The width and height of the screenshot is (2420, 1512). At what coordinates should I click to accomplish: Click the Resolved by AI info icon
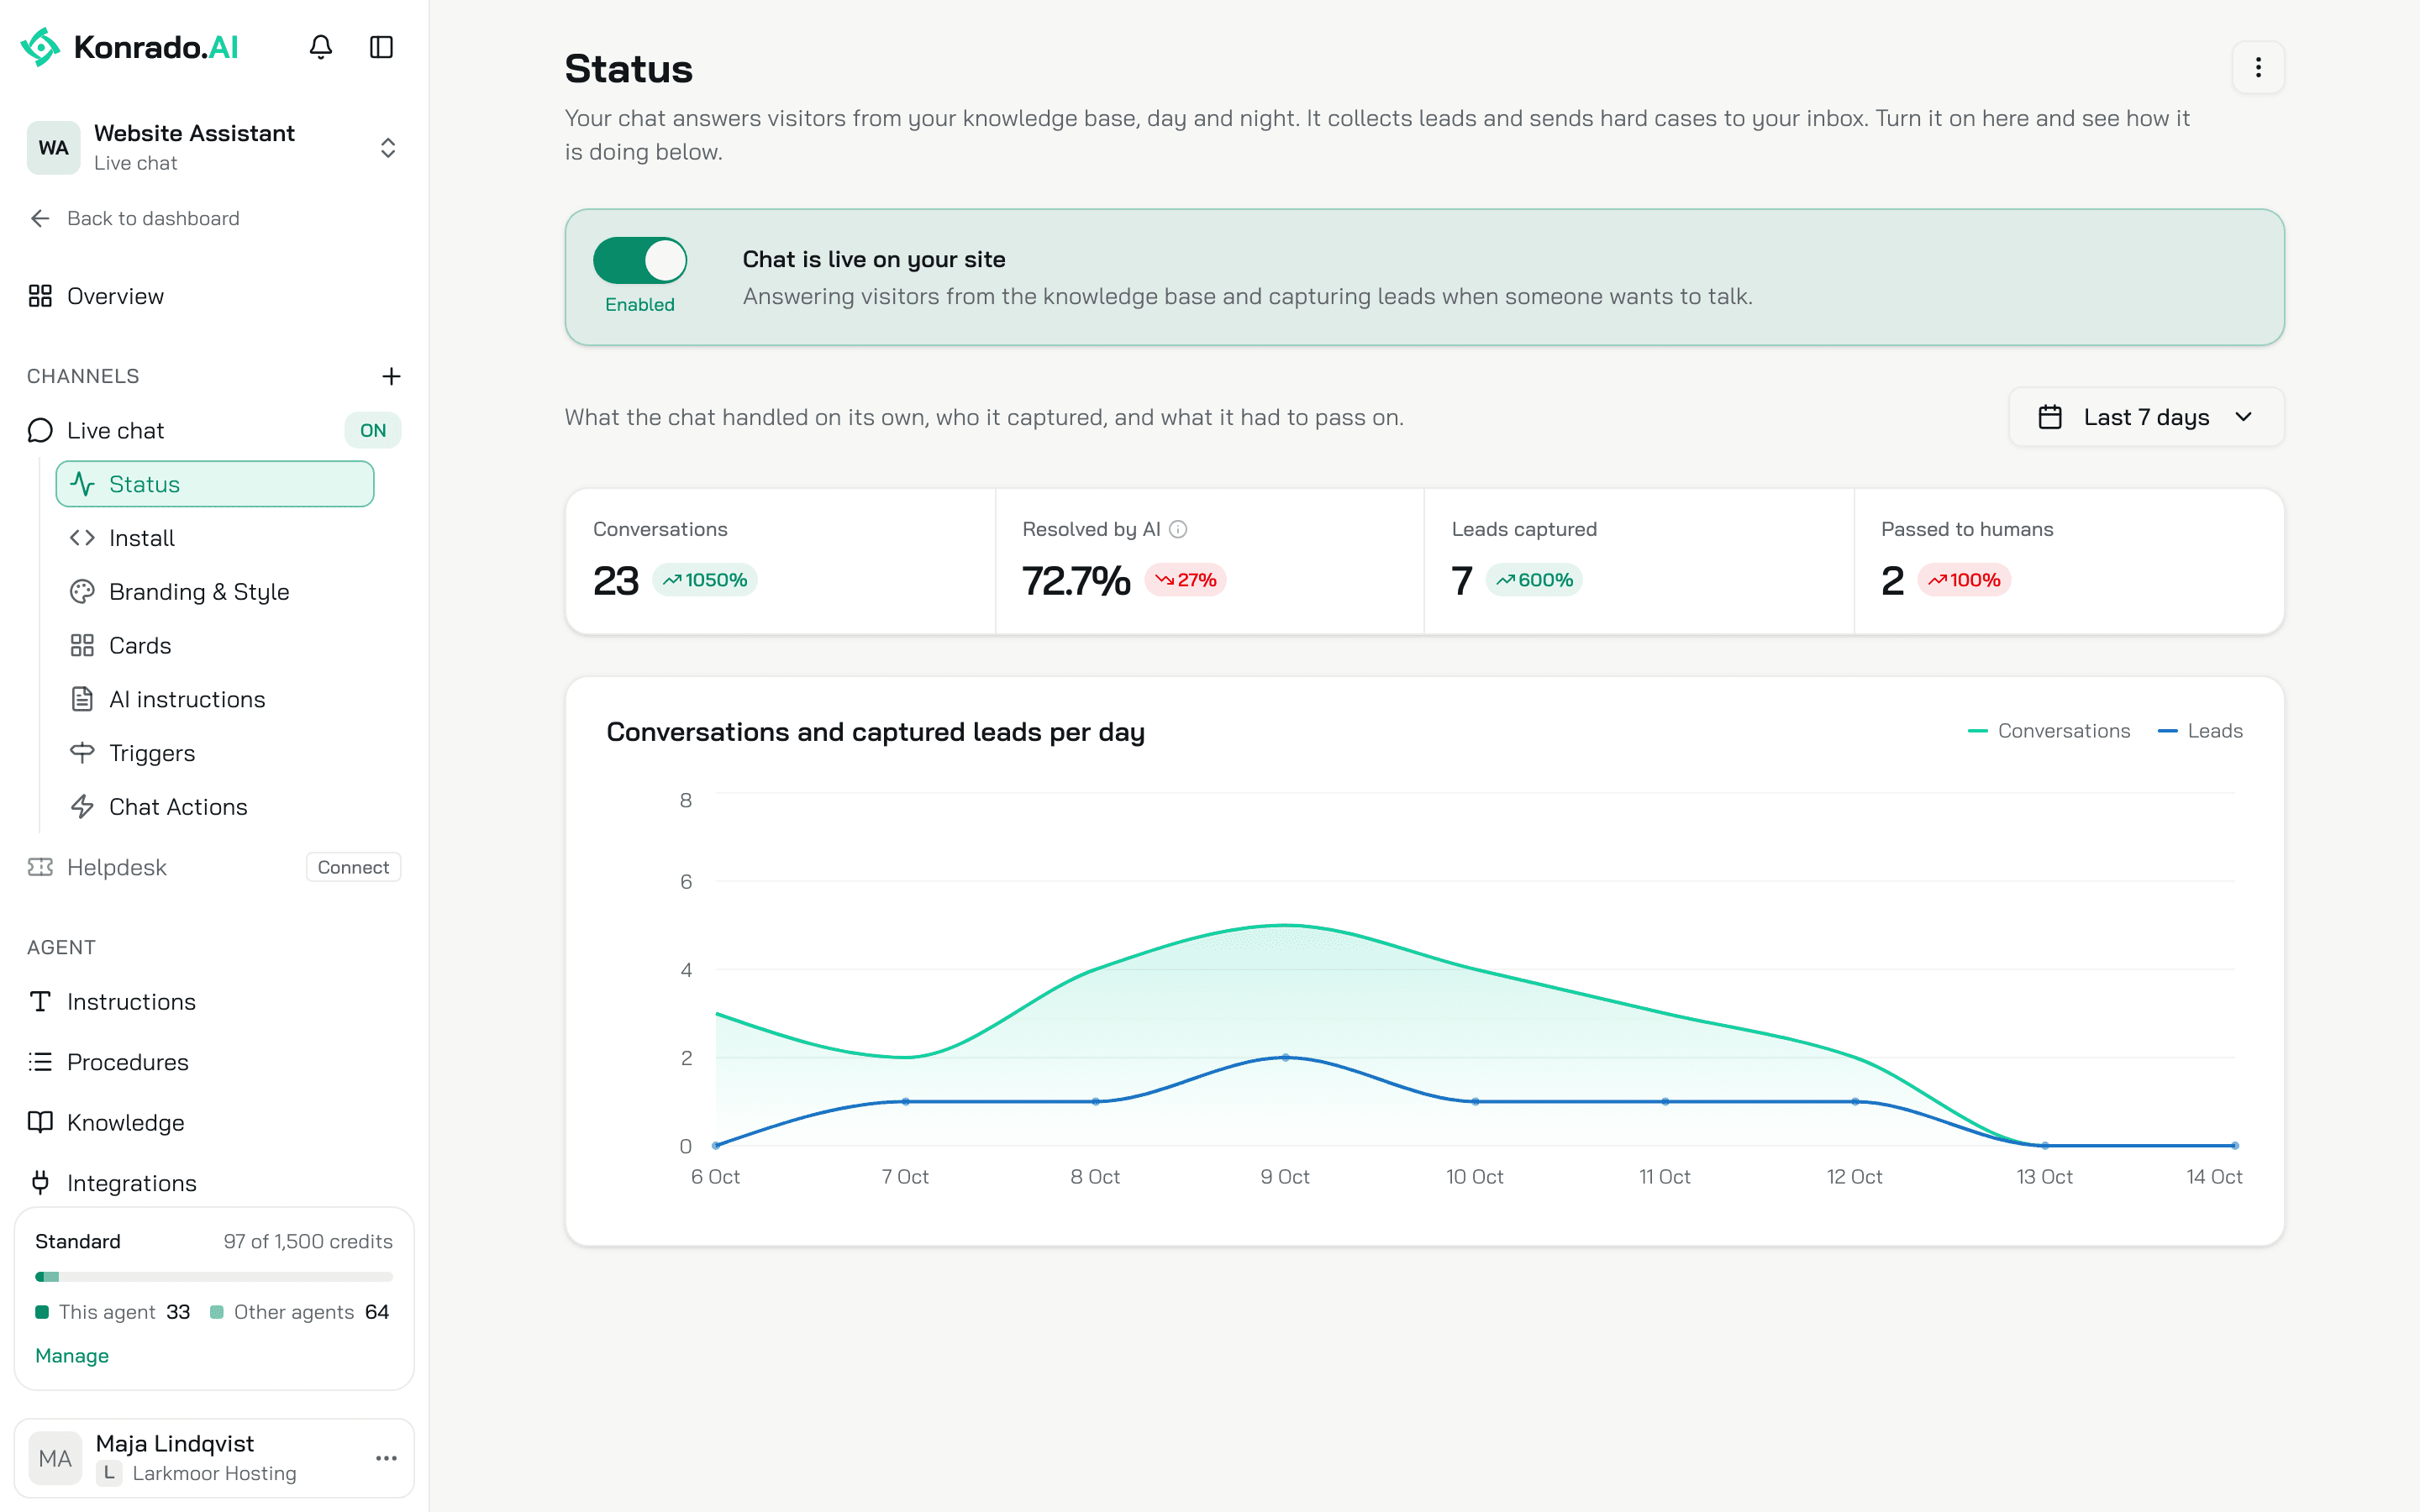point(1178,529)
